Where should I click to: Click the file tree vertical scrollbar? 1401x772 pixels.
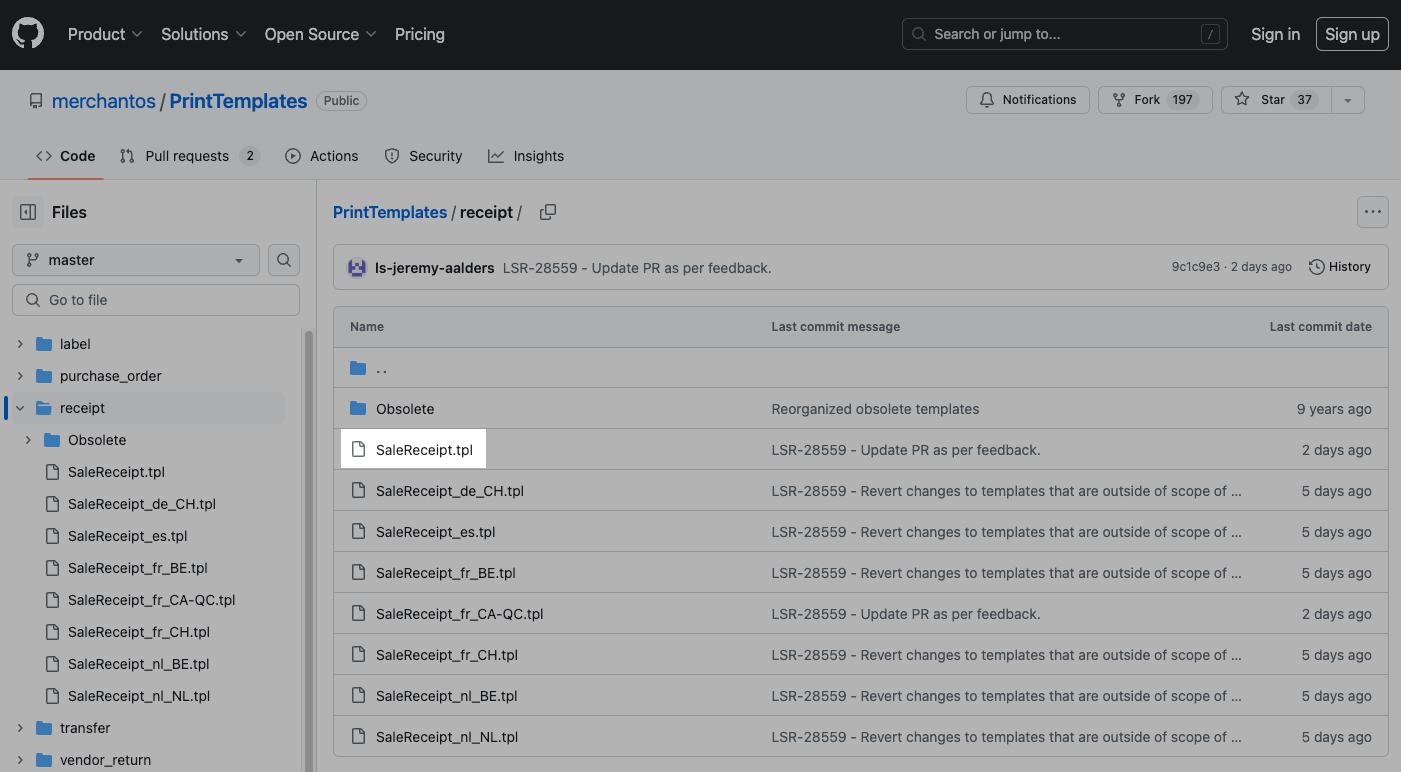(x=308, y=550)
